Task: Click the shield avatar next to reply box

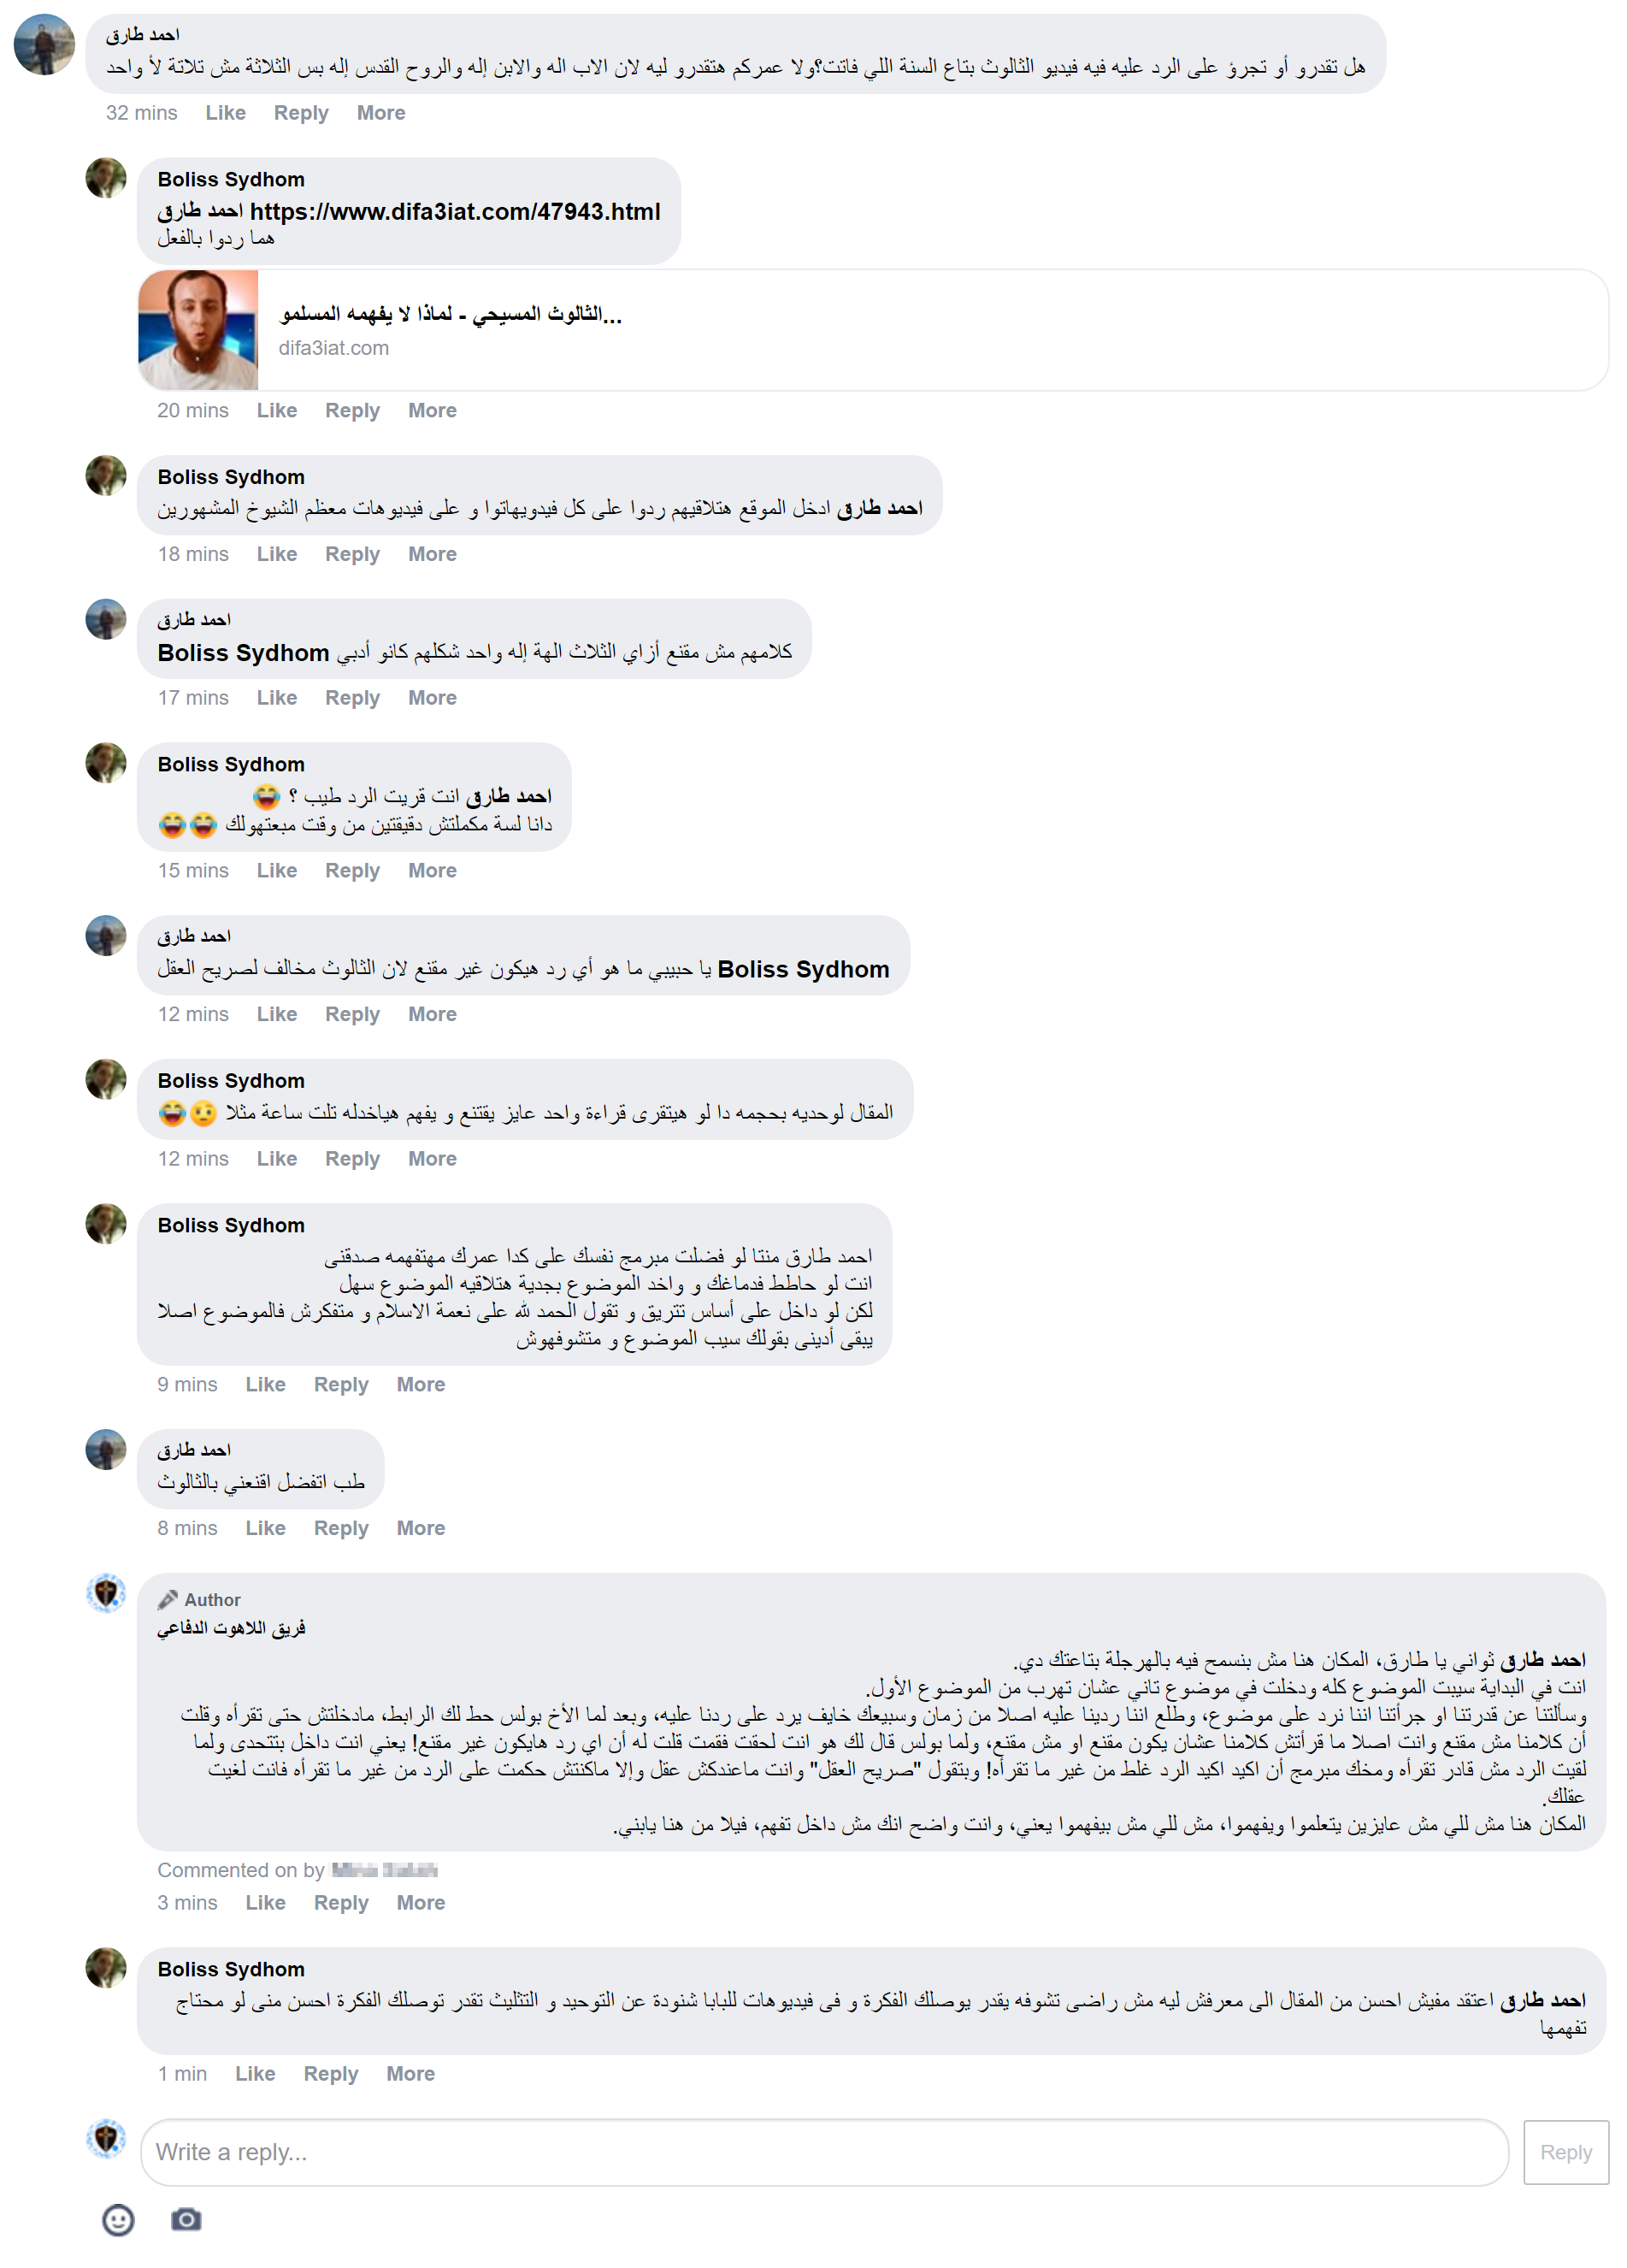Action: pyautogui.click(x=106, y=2139)
